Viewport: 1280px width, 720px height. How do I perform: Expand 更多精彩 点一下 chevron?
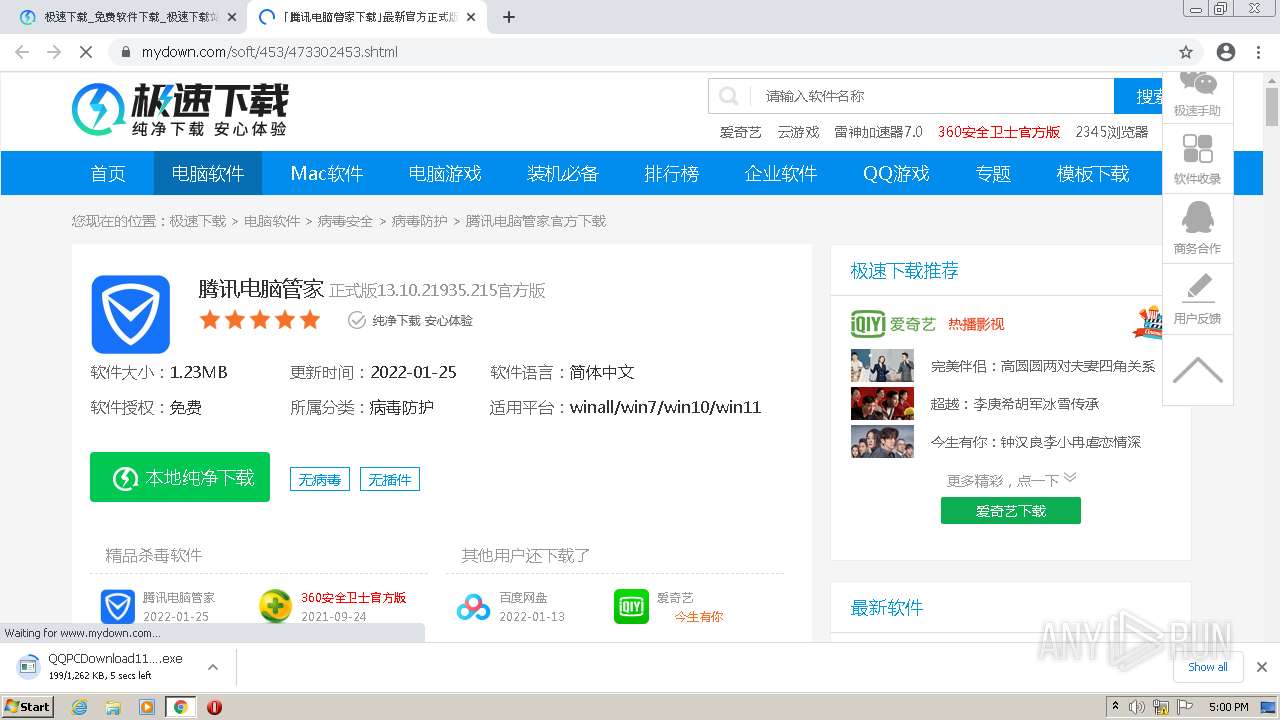(x=1070, y=478)
